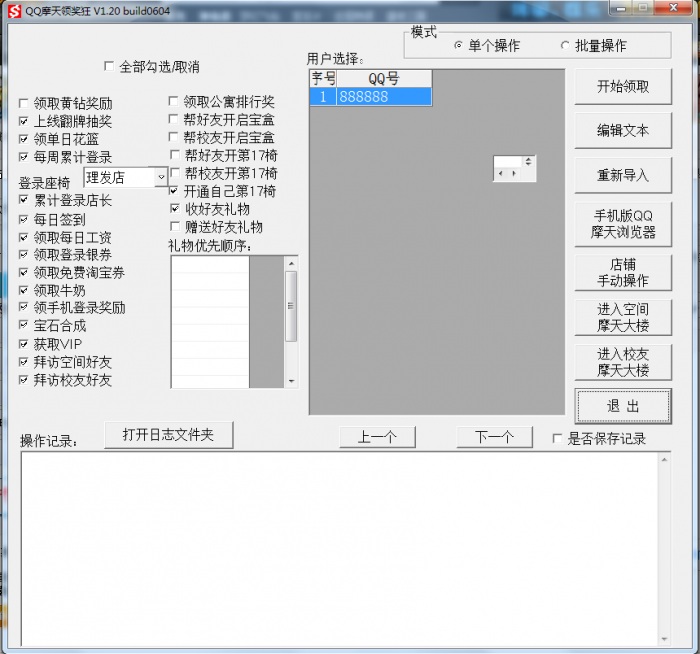Click gift priority list scroll-down arrow
Viewport: 700px width, 654px height.
tap(291, 381)
